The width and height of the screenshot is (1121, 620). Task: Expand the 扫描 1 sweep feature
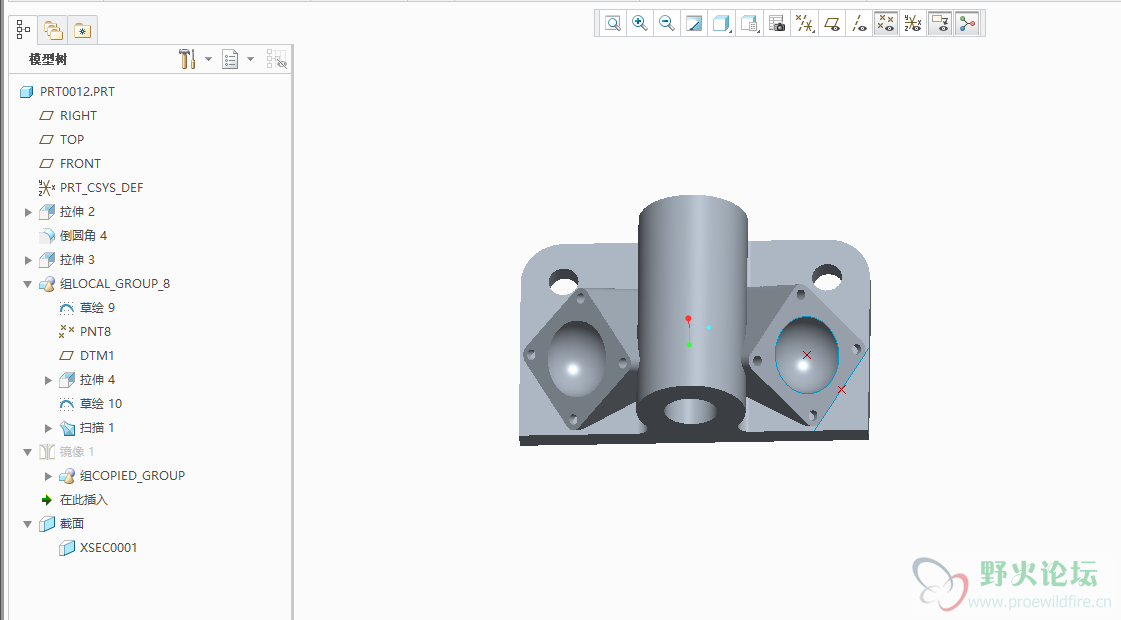[48, 428]
